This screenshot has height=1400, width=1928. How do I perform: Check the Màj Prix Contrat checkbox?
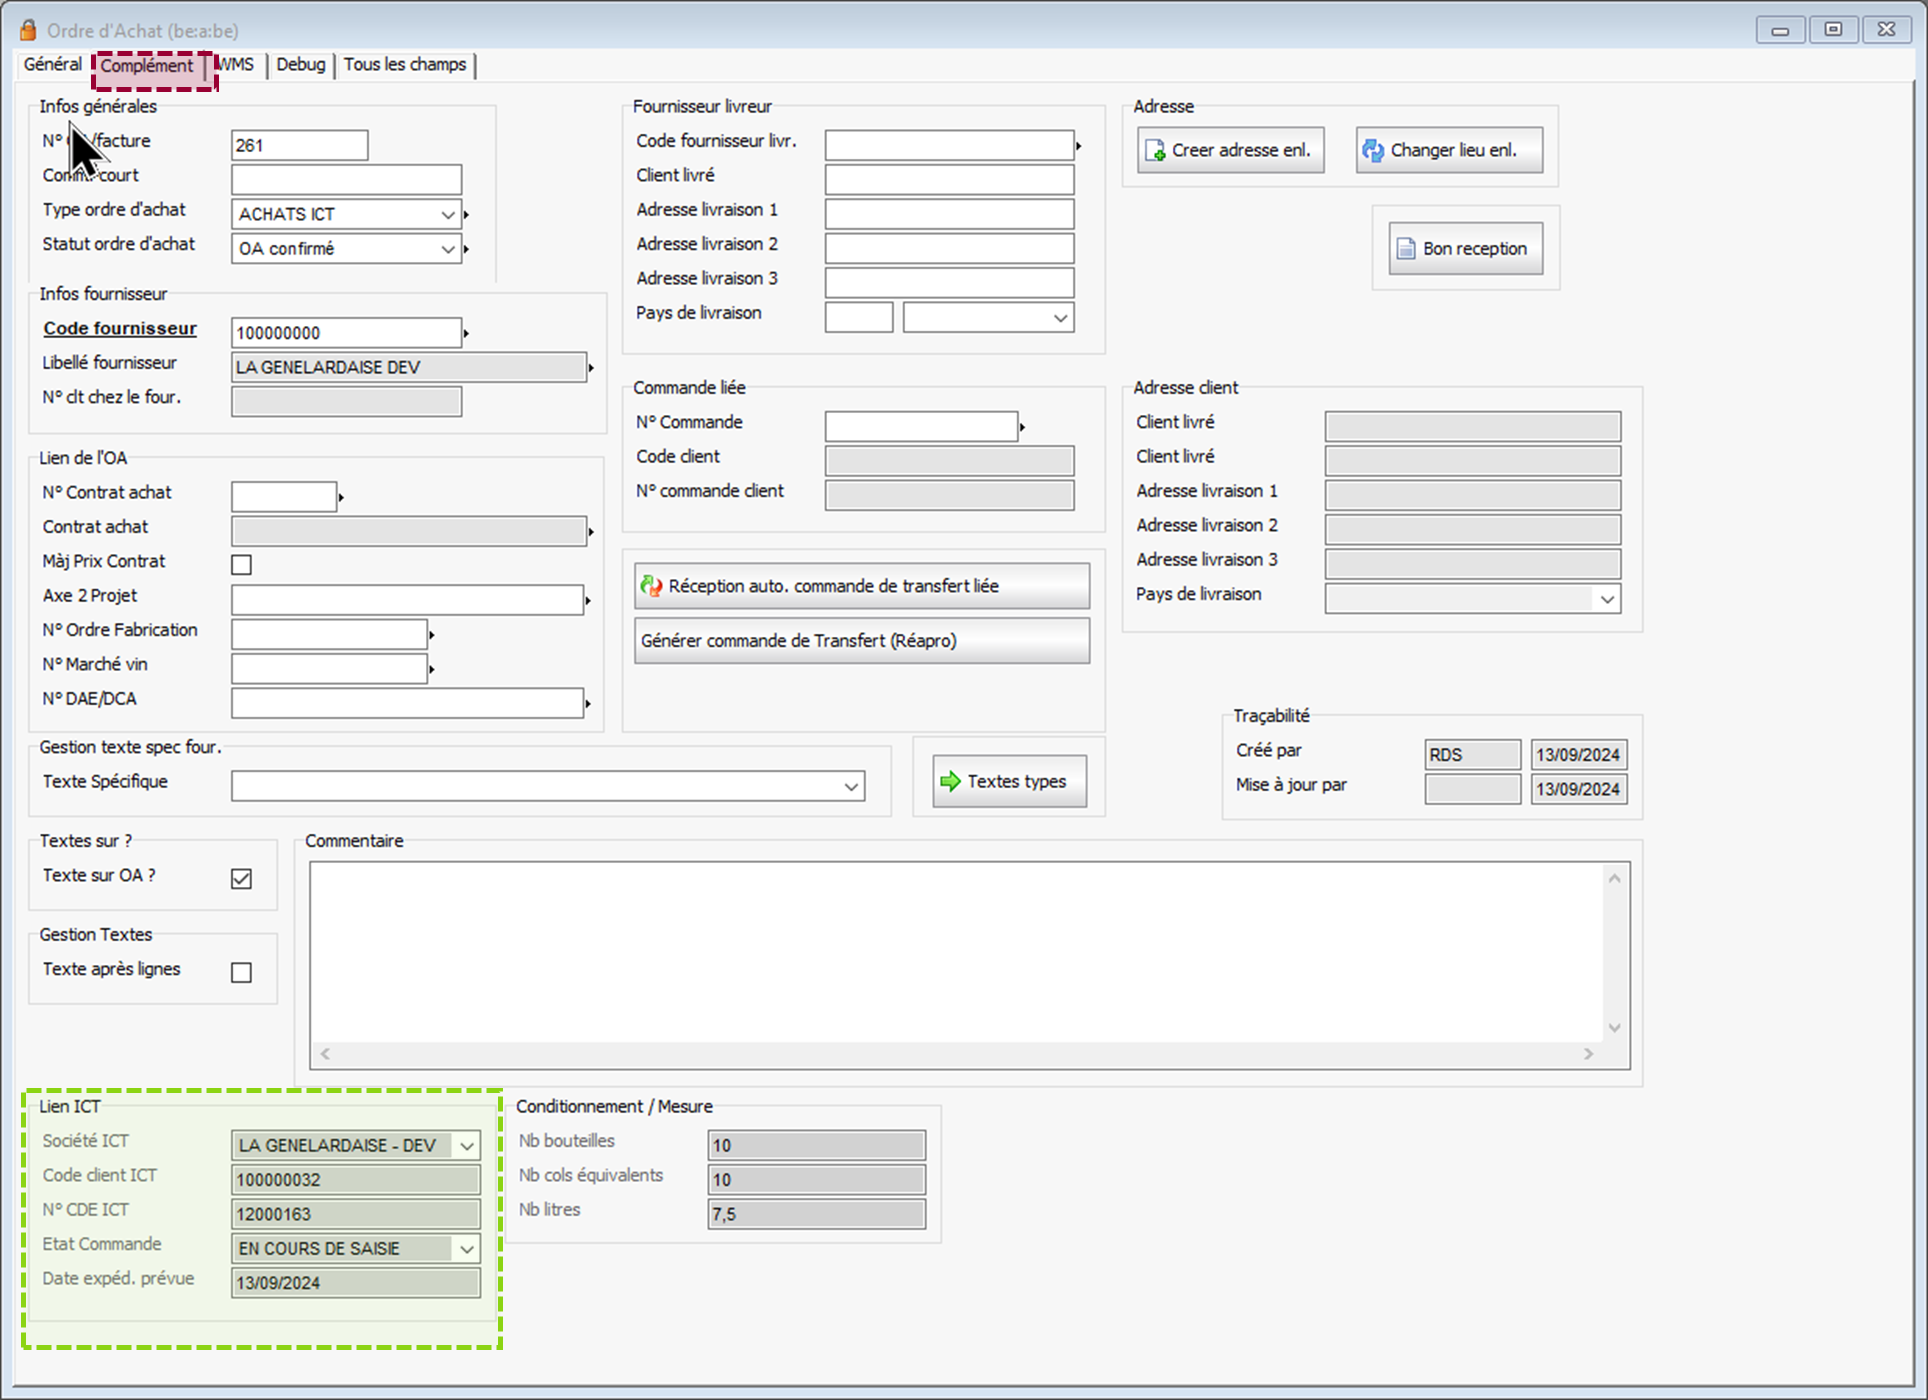point(241,564)
